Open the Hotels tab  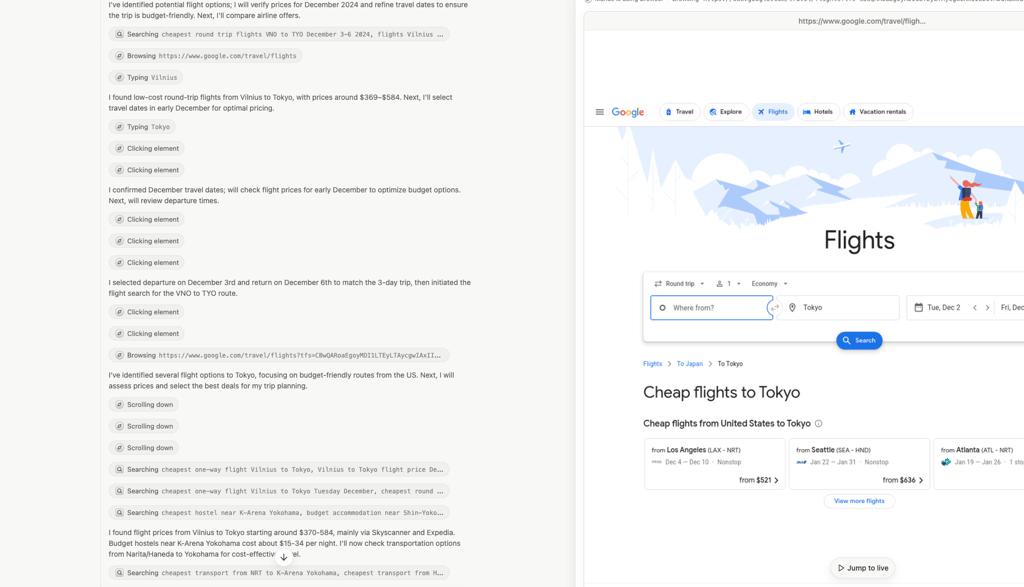[x=818, y=112]
